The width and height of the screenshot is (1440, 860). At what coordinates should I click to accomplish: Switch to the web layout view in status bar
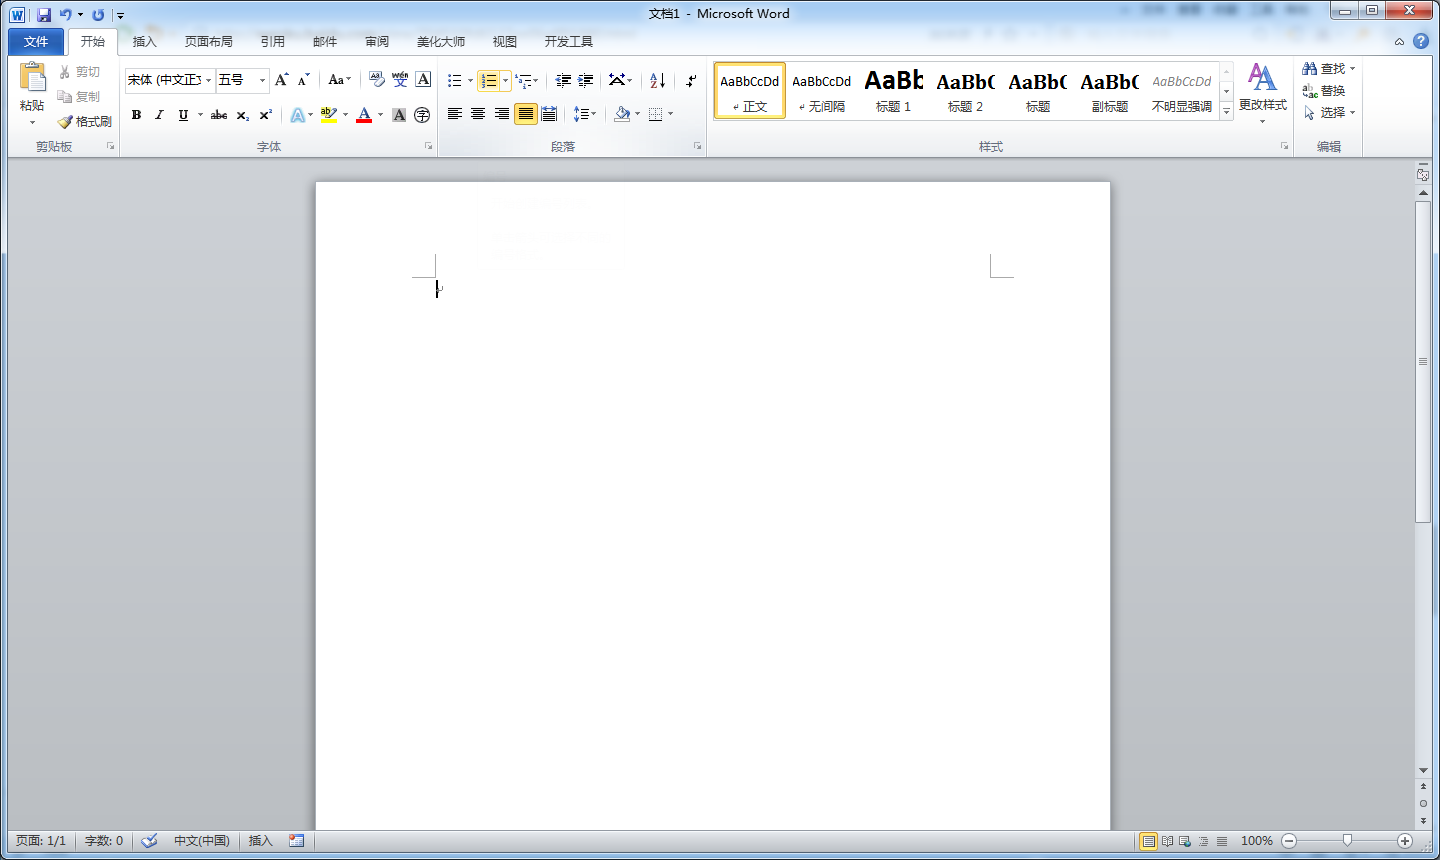[x=1185, y=841]
